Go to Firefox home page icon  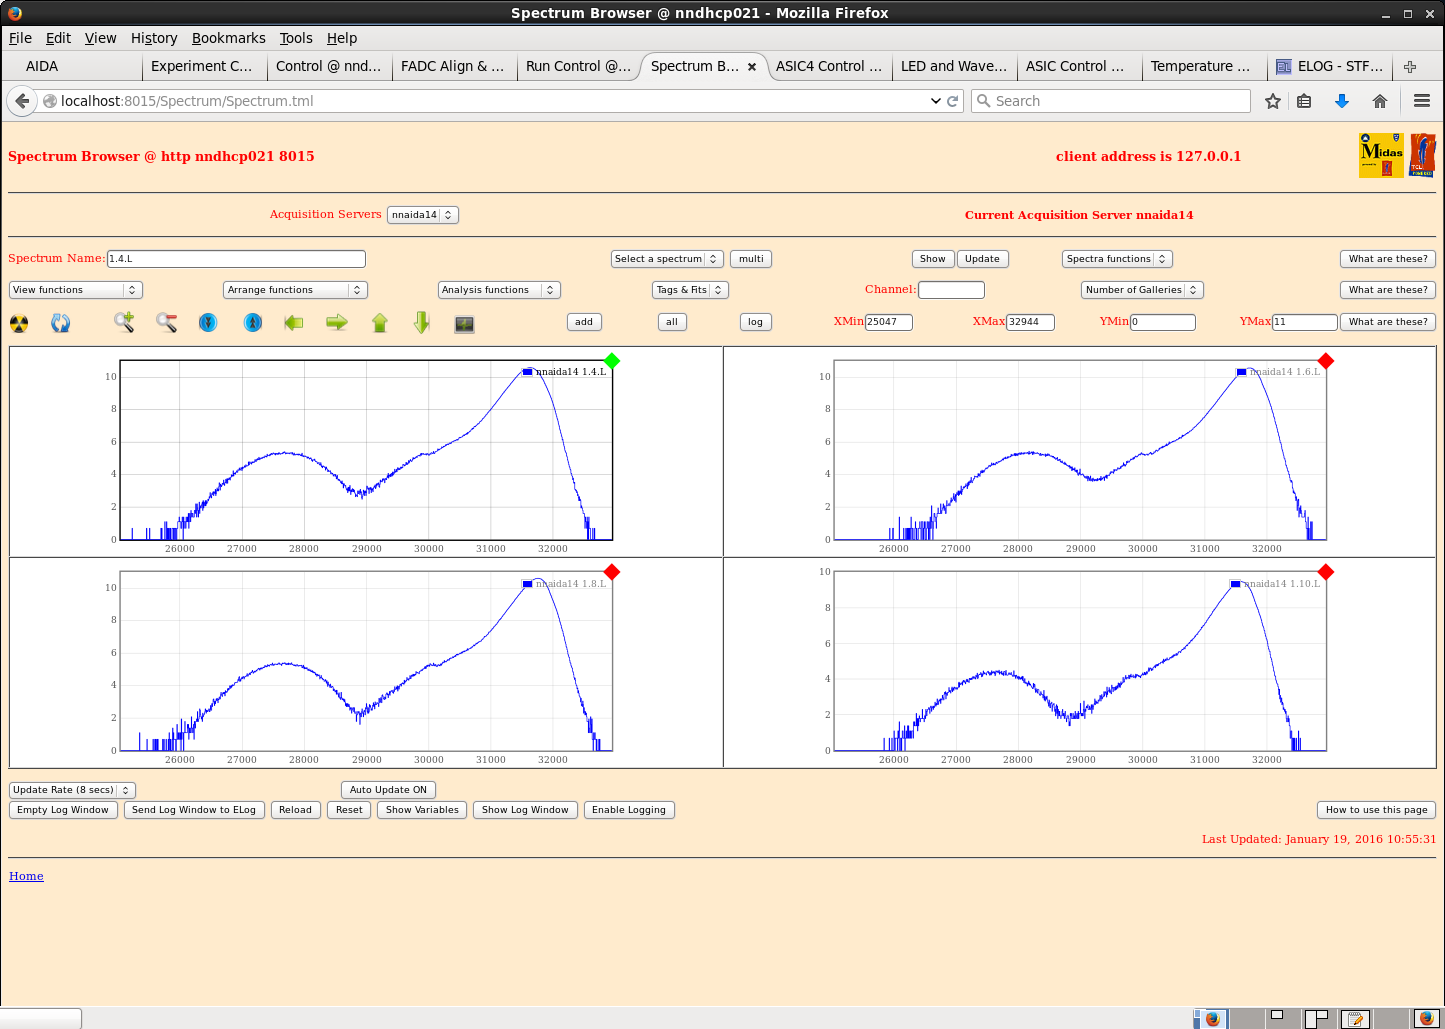click(x=1380, y=101)
